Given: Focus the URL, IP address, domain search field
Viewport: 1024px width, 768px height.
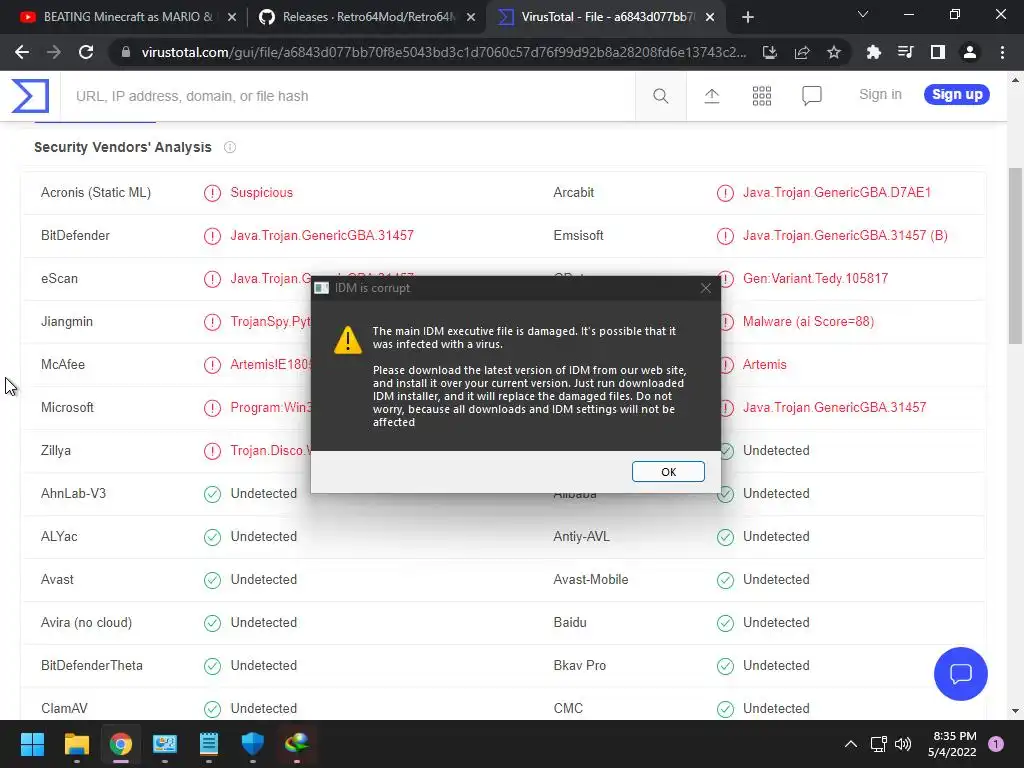Looking at the screenshot, I should (x=347, y=96).
